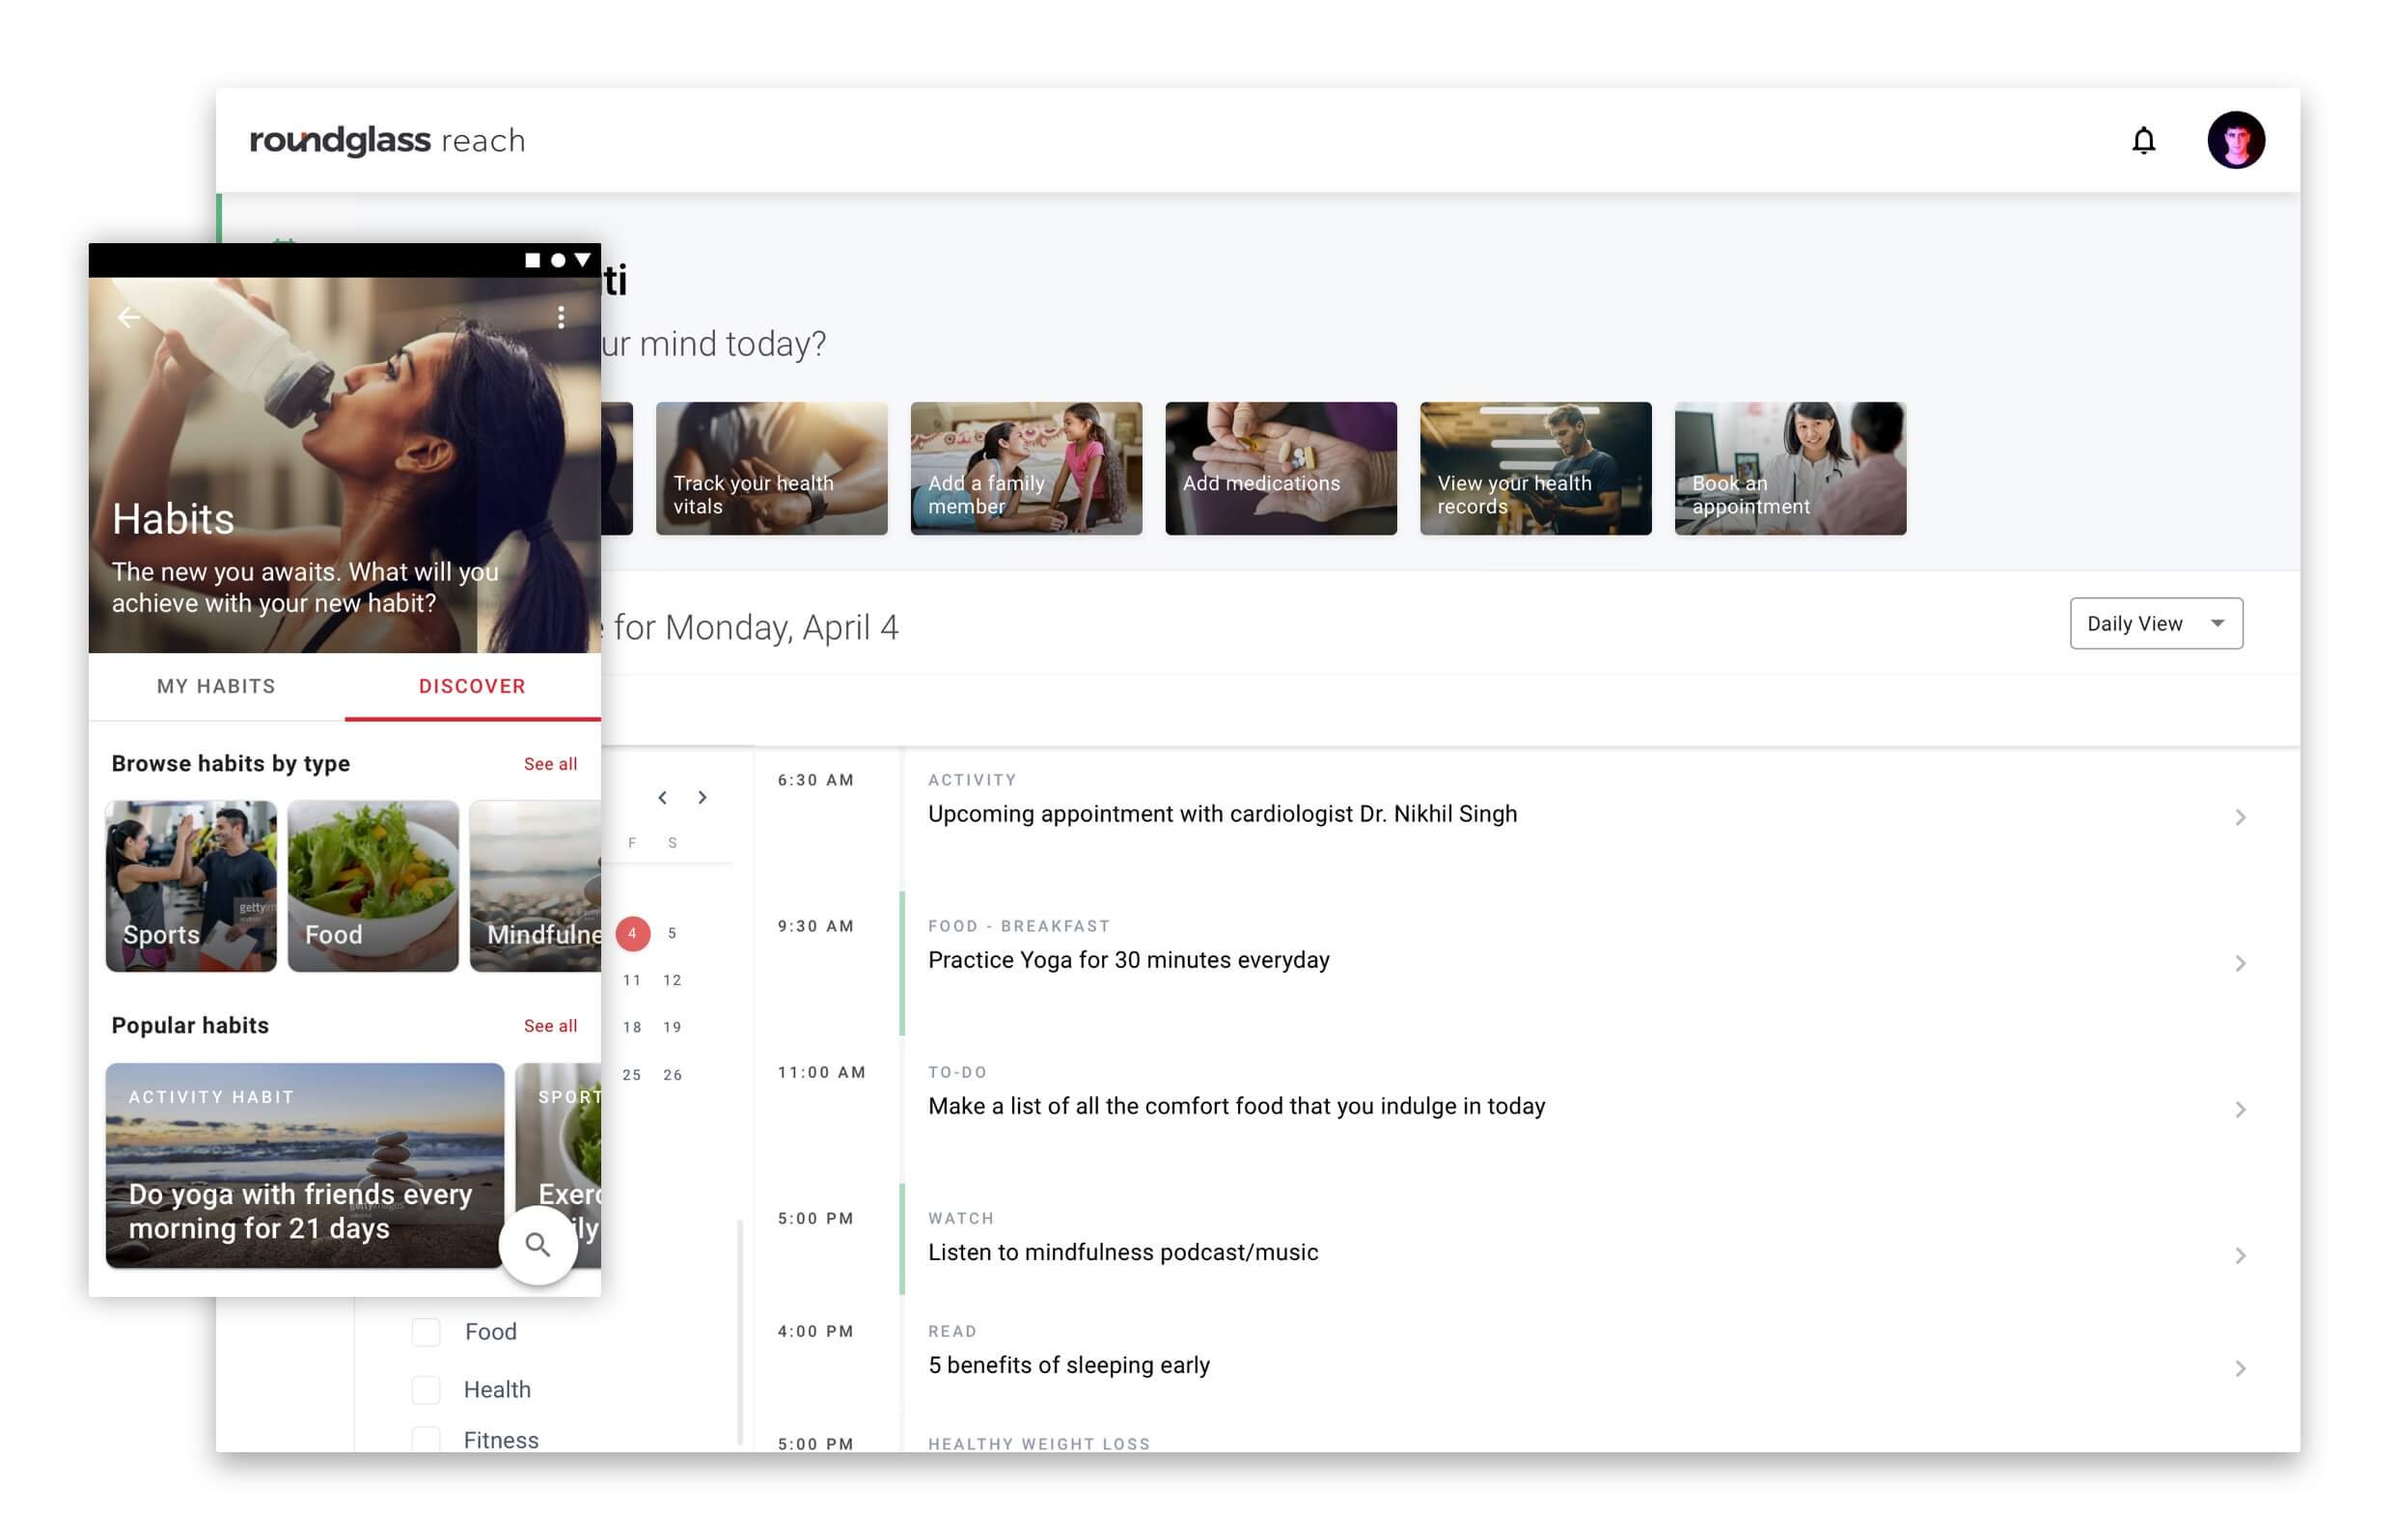The height and width of the screenshot is (1540, 2397).
Task: Open 'Make a list of all the comfort food' item
Action: 1236,1106
